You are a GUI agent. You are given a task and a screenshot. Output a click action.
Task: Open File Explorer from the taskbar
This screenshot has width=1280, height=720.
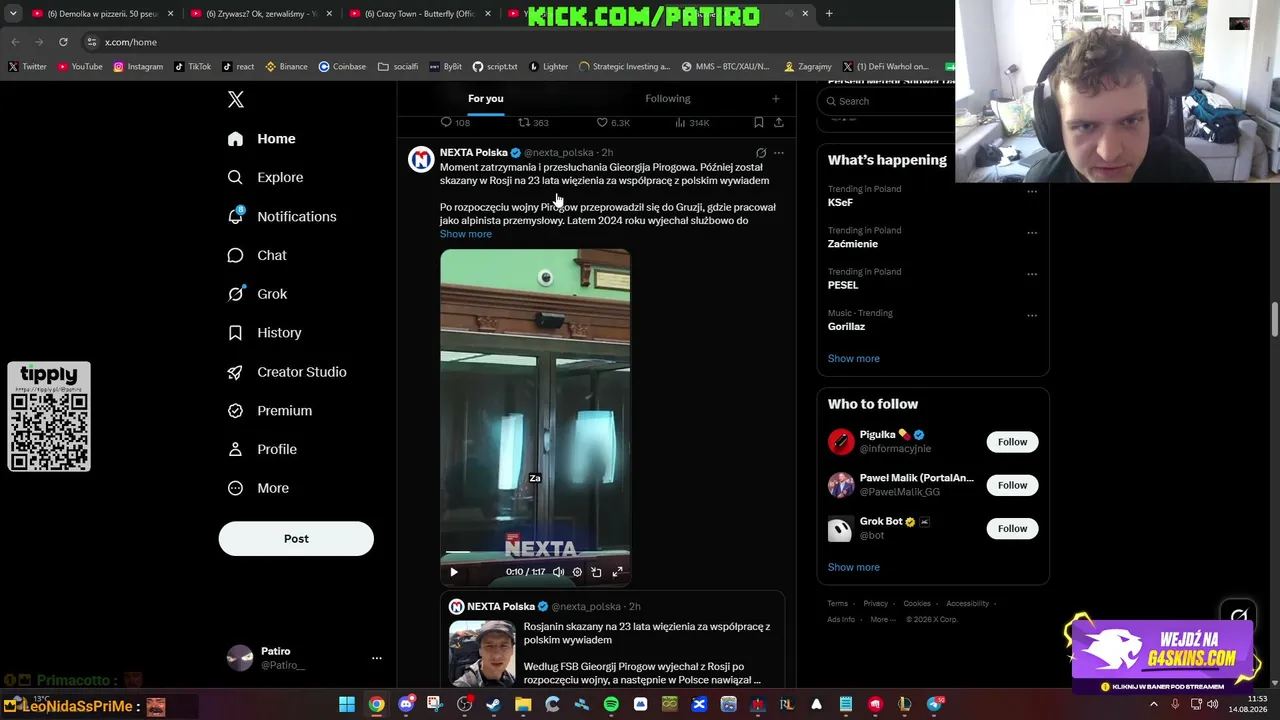pos(523,705)
